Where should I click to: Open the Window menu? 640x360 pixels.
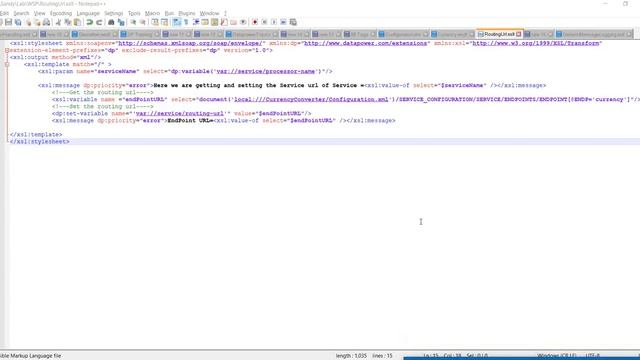coord(209,13)
